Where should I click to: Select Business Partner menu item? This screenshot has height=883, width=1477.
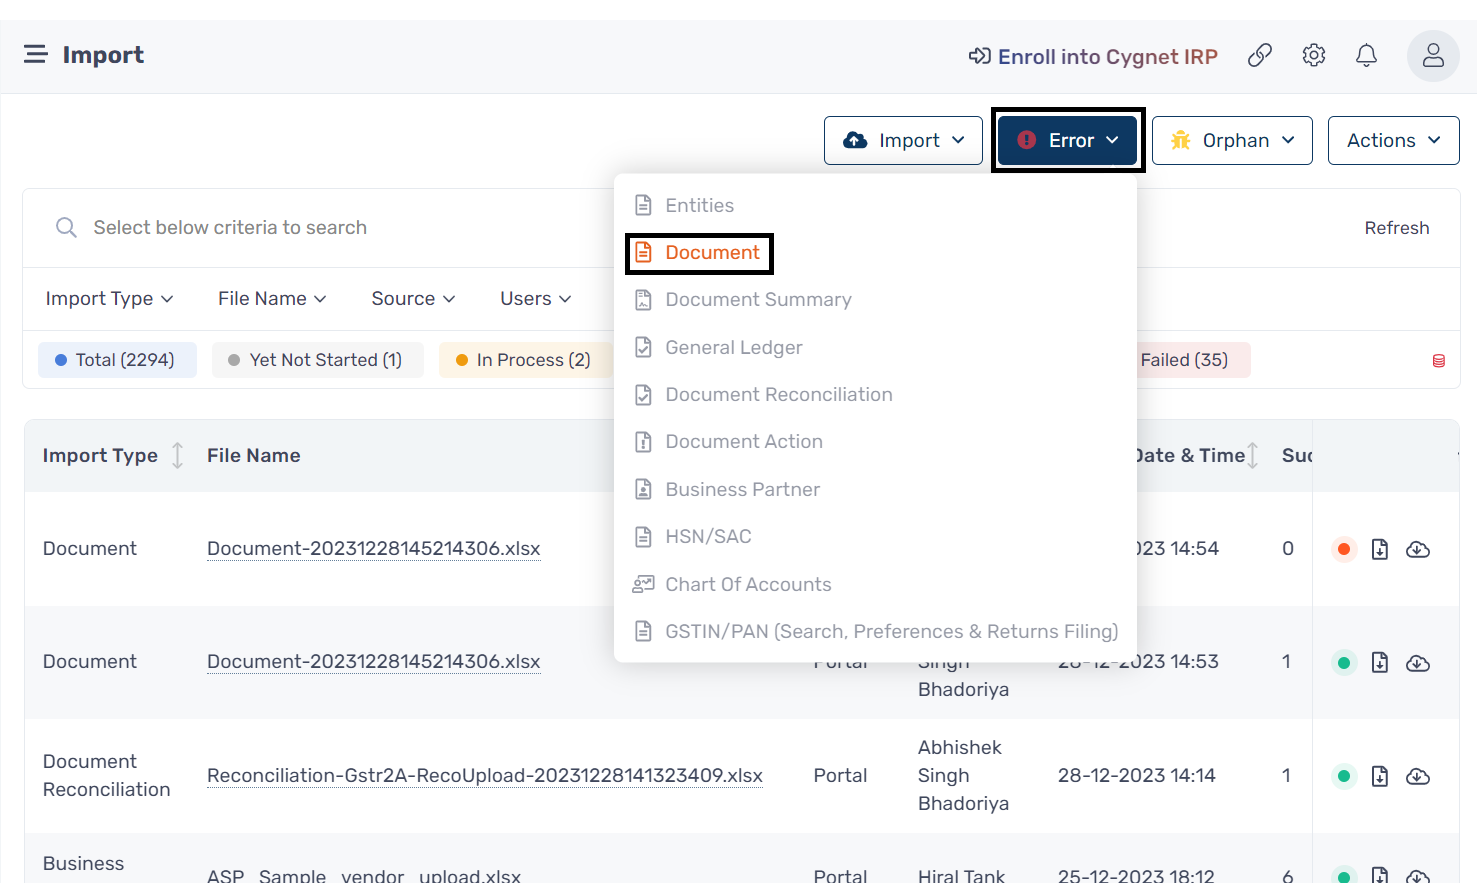tap(875, 489)
